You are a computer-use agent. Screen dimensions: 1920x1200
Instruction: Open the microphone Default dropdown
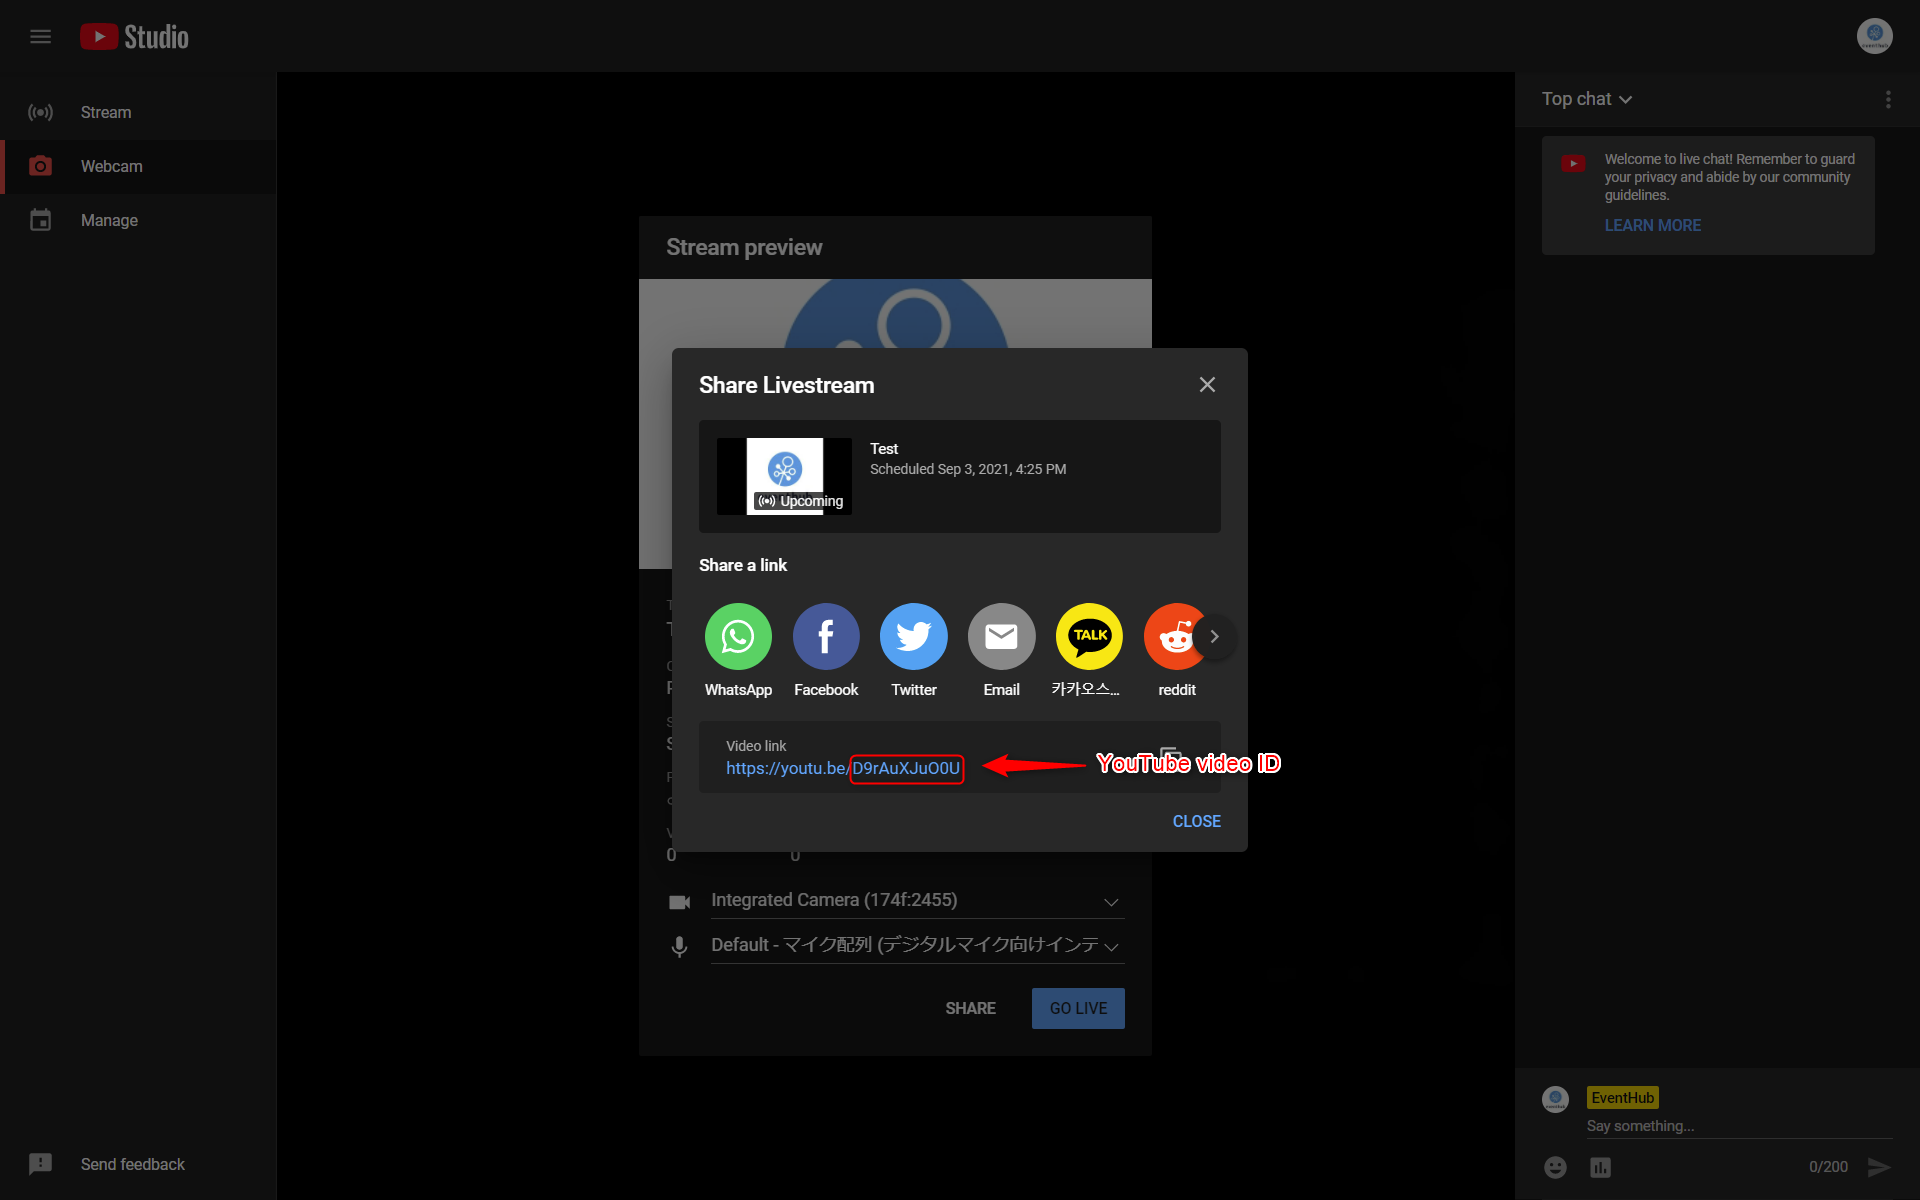[x=917, y=946]
